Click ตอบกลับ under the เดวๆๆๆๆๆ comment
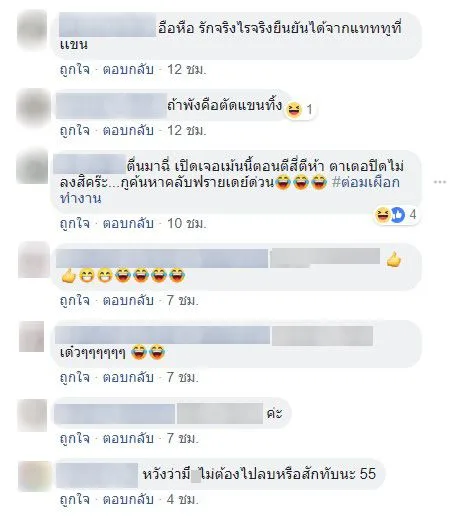The width and height of the screenshot is (459, 519). (x=128, y=377)
